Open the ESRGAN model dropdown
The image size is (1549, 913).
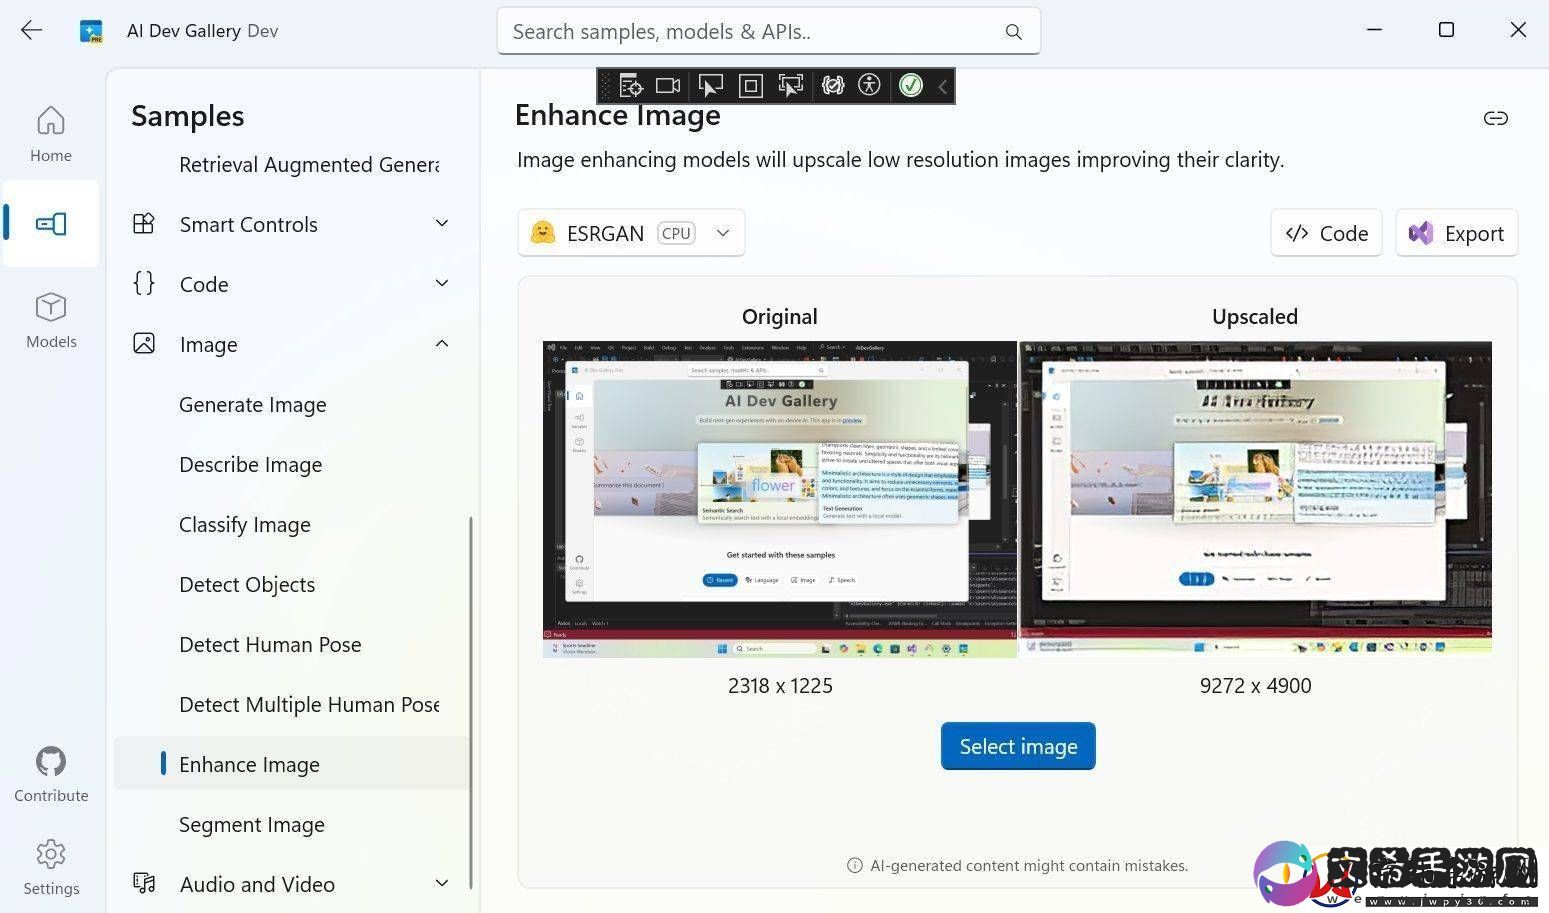tap(631, 233)
